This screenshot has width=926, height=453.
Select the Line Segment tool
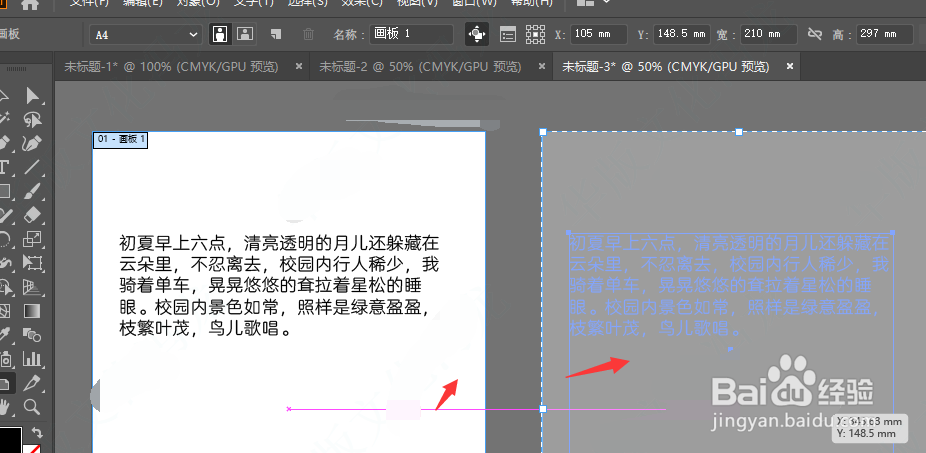click(x=32, y=167)
